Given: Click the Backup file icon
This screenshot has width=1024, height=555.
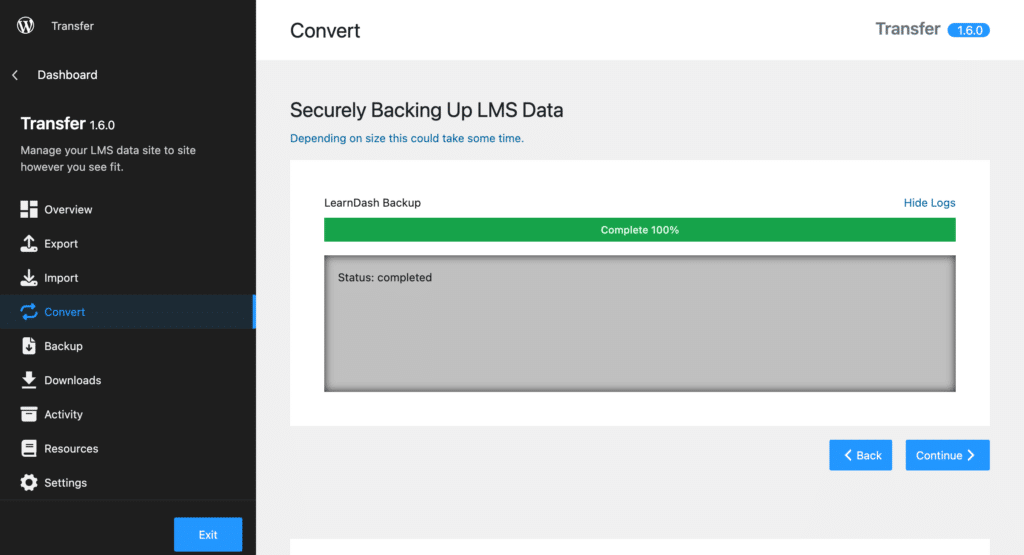Looking at the screenshot, I should click(29, 346).
